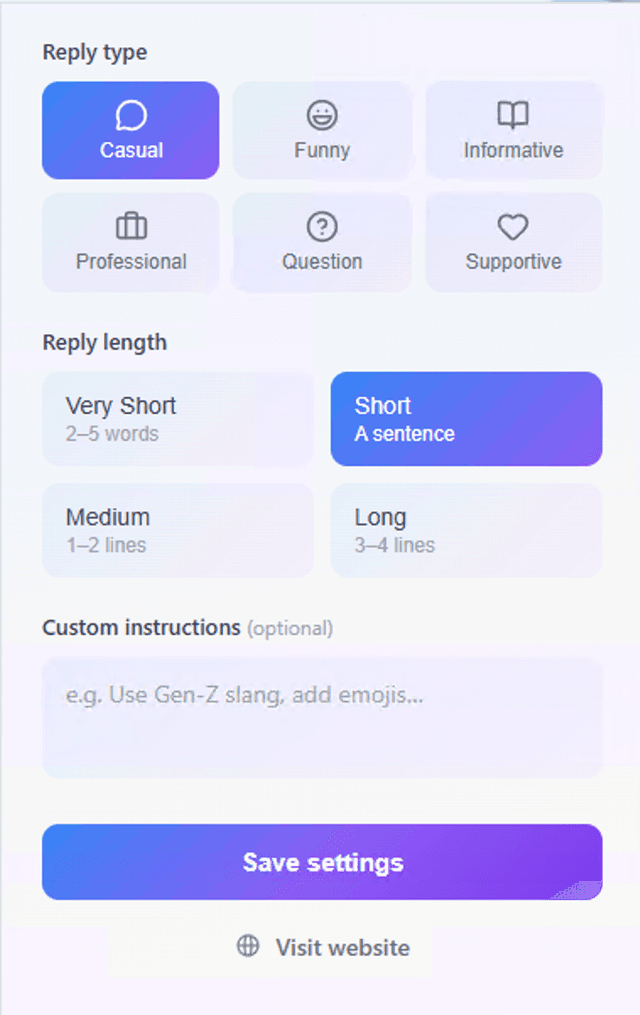Select the Medium 1–2 lines length

tap(177, 529)
